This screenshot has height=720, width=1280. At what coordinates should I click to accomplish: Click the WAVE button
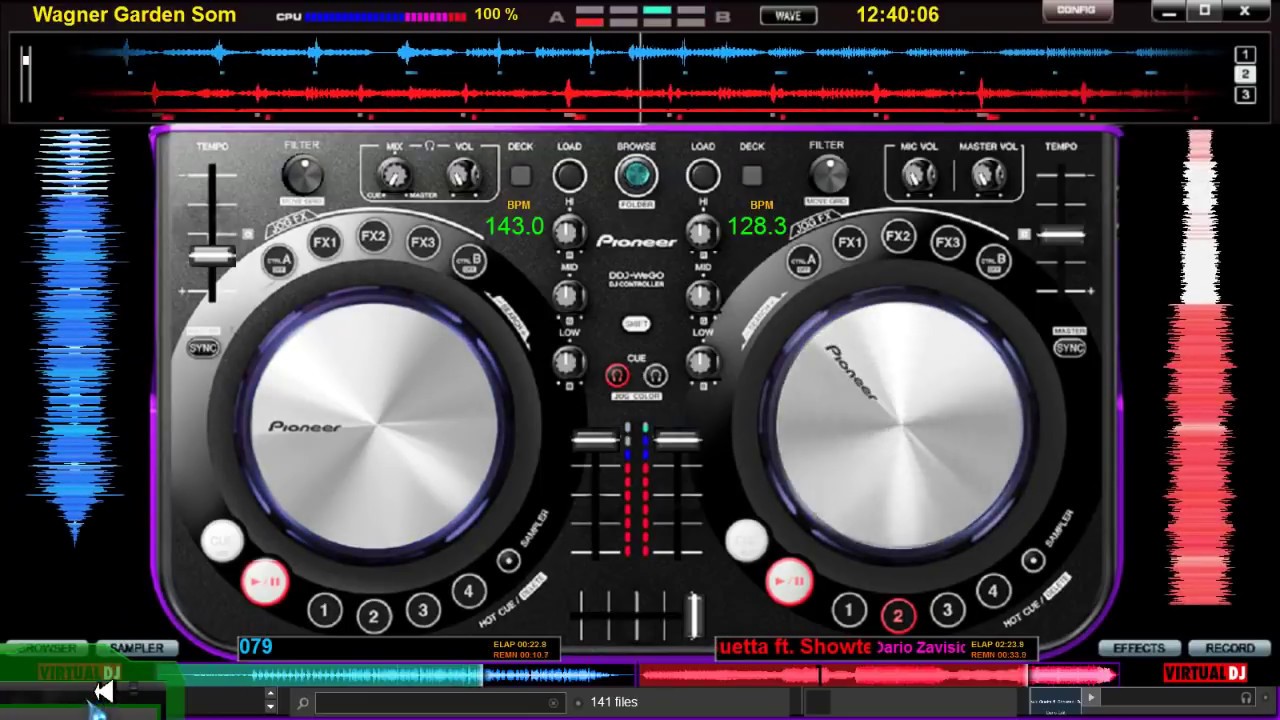tap(788, 15)
